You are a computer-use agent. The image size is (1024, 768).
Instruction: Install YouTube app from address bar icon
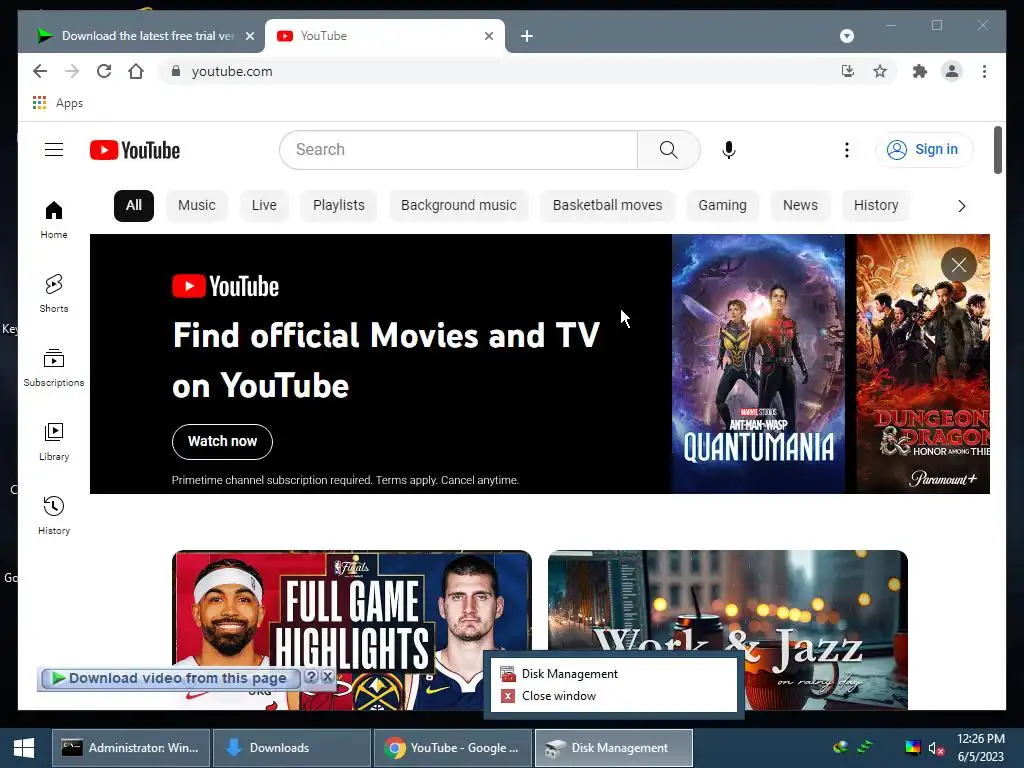pyautogui.click(x=848, y=71)
